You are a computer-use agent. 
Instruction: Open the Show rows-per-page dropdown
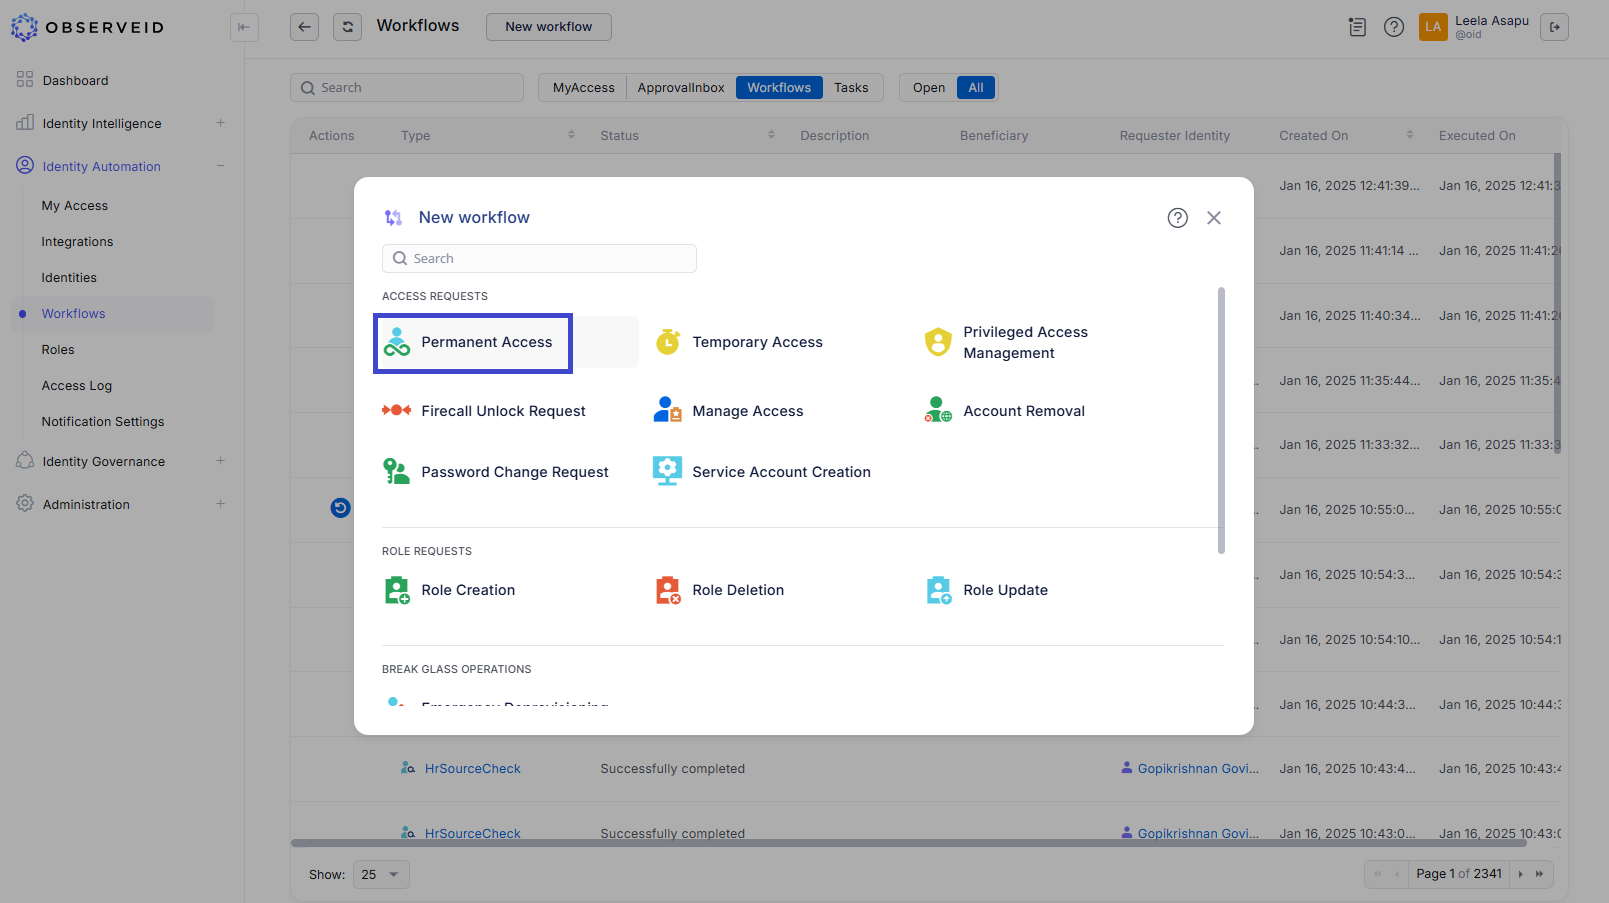(381, 875)
